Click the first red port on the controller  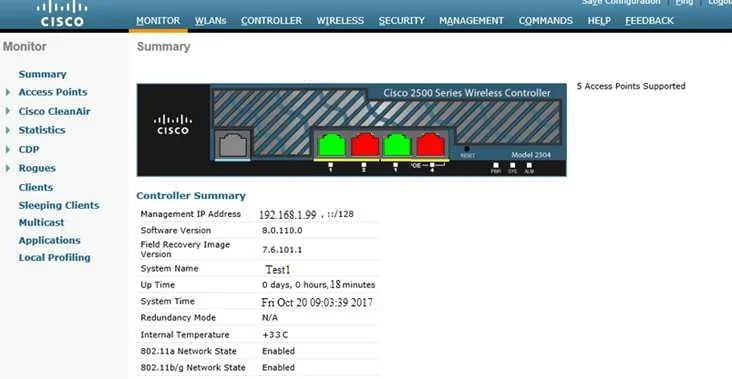tap(365, 144)
